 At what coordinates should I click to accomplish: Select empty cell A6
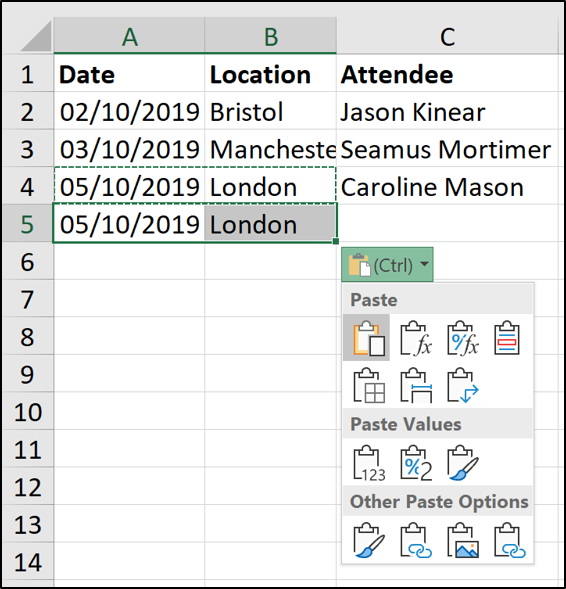coord(129,261)
